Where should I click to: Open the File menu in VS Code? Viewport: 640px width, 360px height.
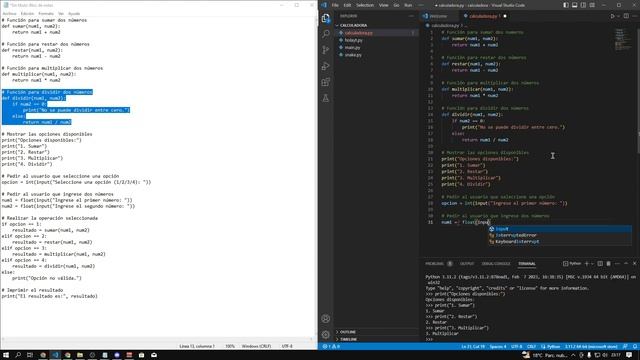(x=335, y=5)
